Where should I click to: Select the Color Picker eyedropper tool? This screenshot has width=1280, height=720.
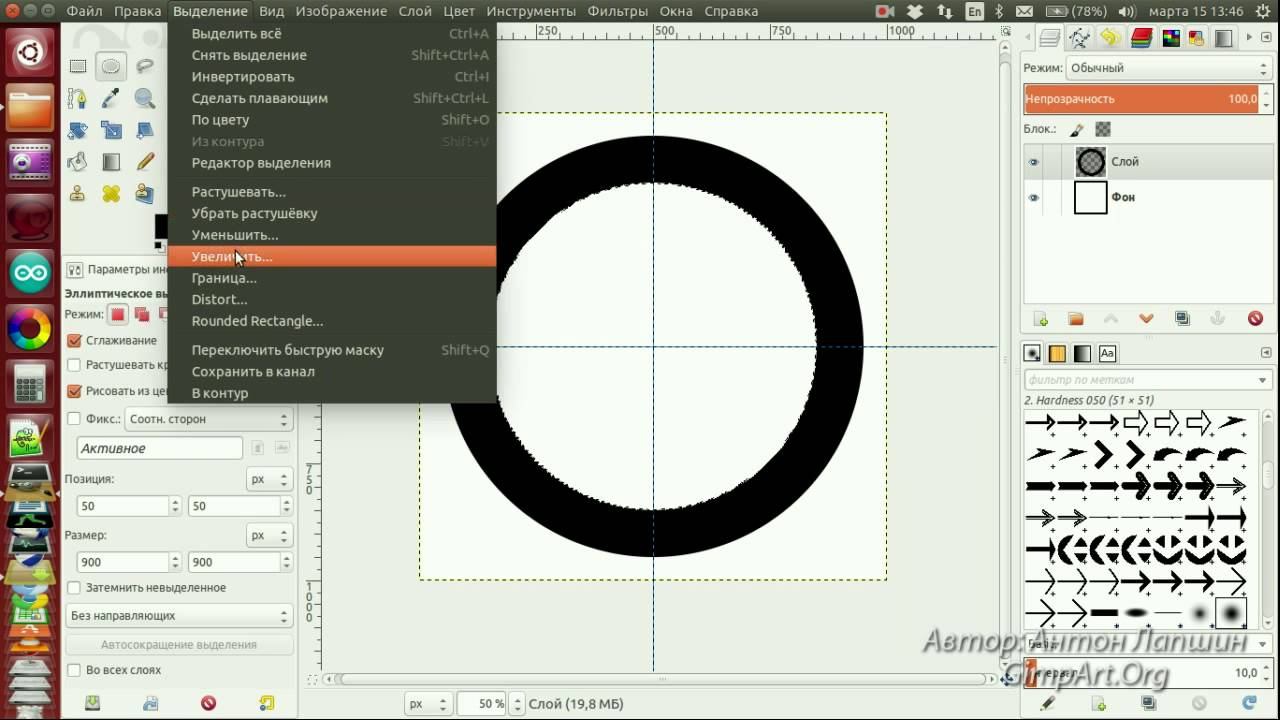[x=111, y=99]
